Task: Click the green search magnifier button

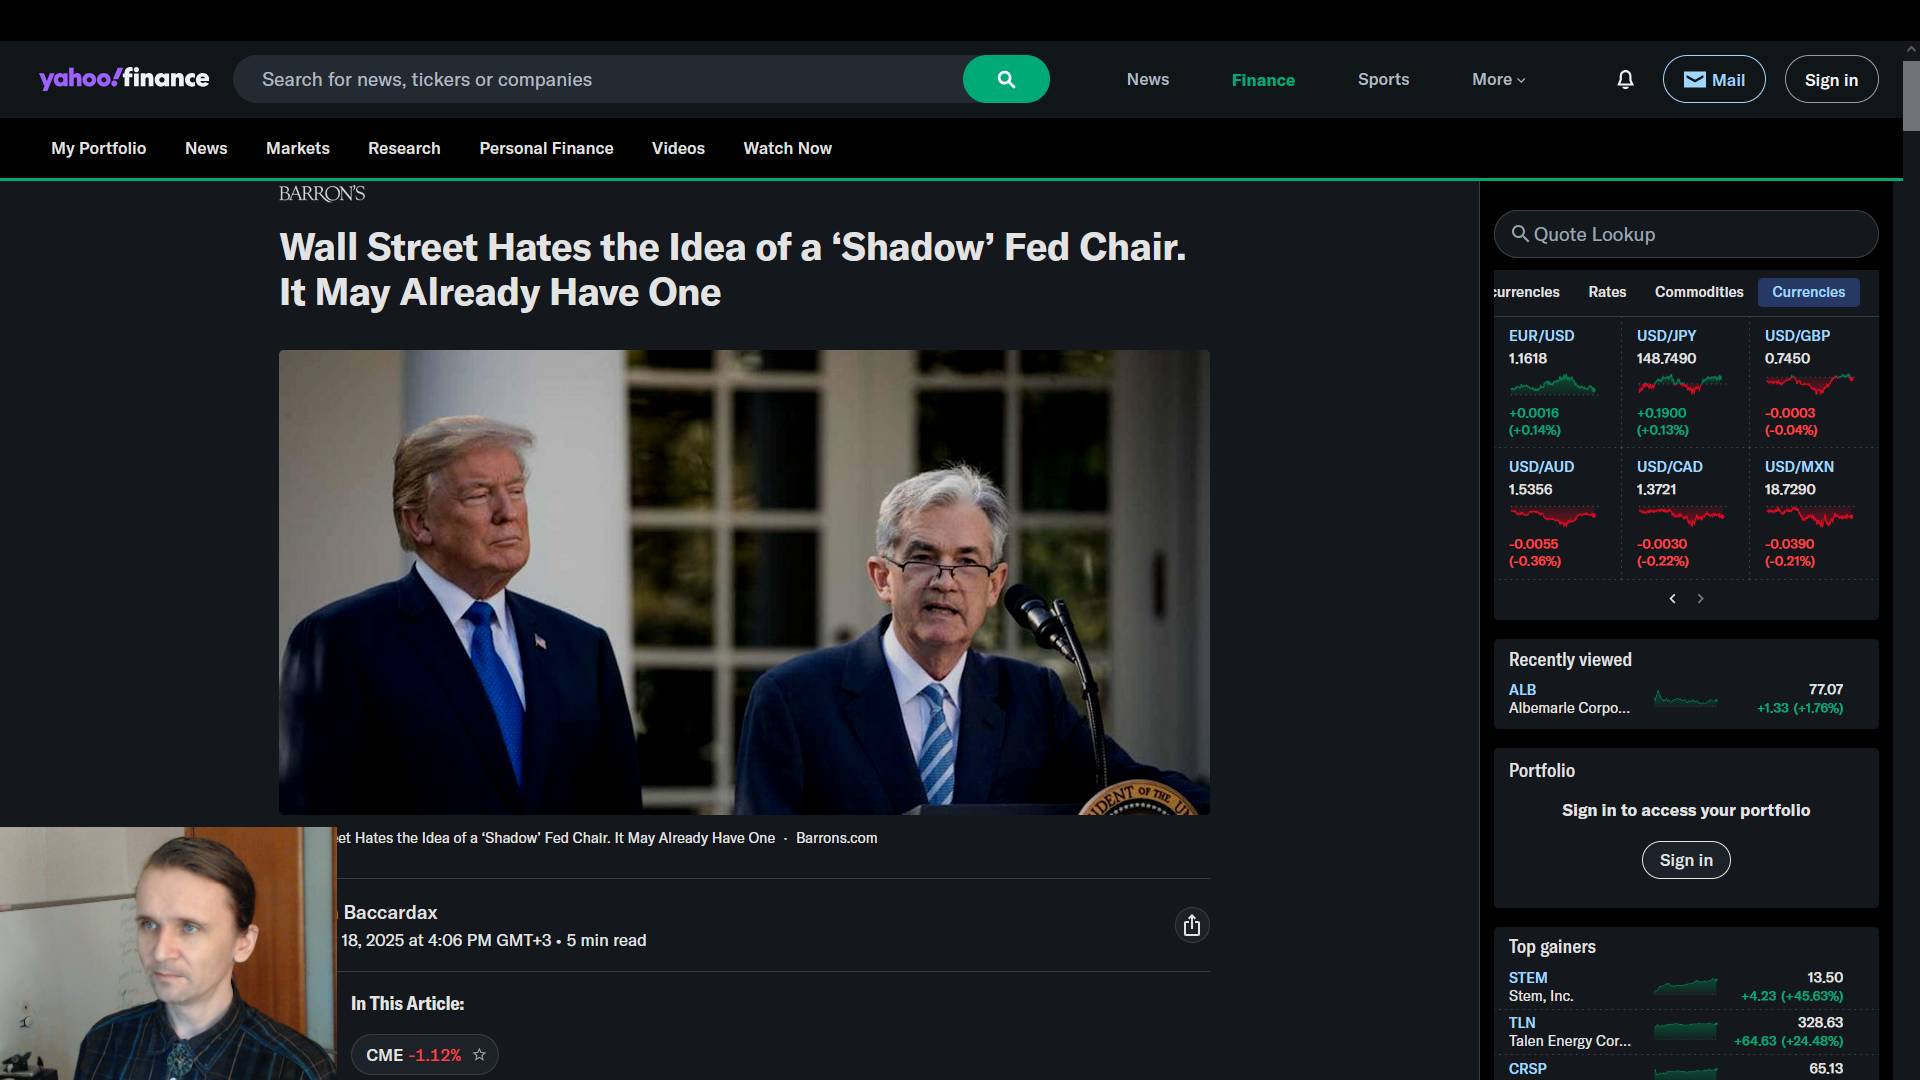Action: (1006, 79)
